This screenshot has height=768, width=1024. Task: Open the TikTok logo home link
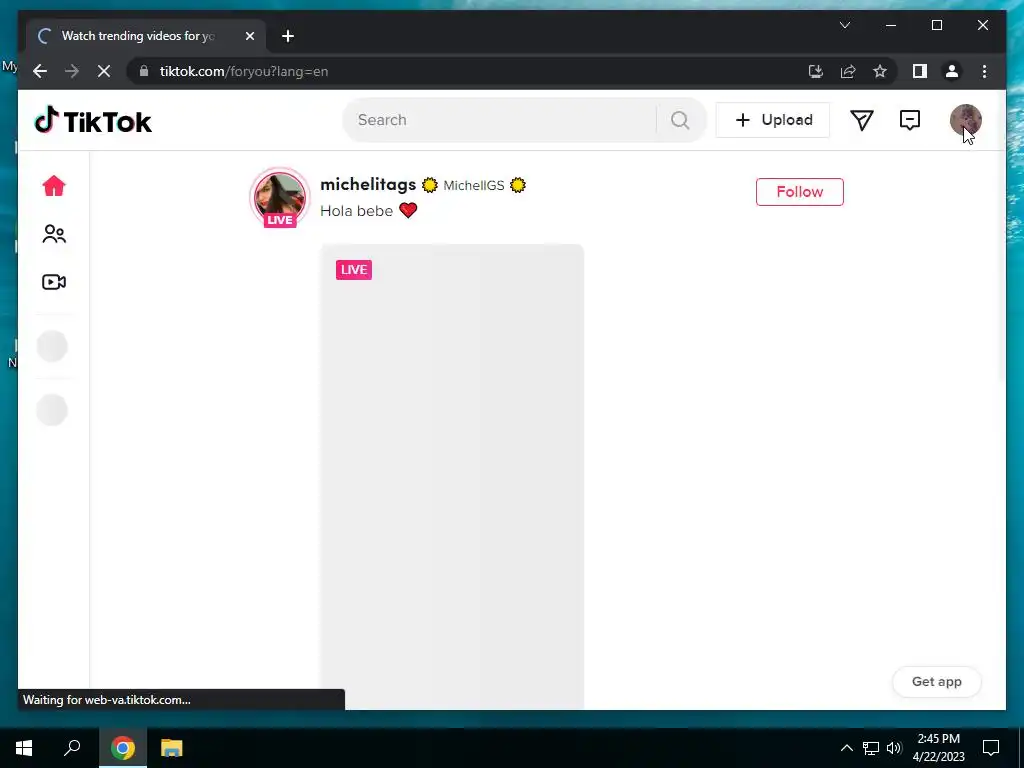(x=93, y=121)
